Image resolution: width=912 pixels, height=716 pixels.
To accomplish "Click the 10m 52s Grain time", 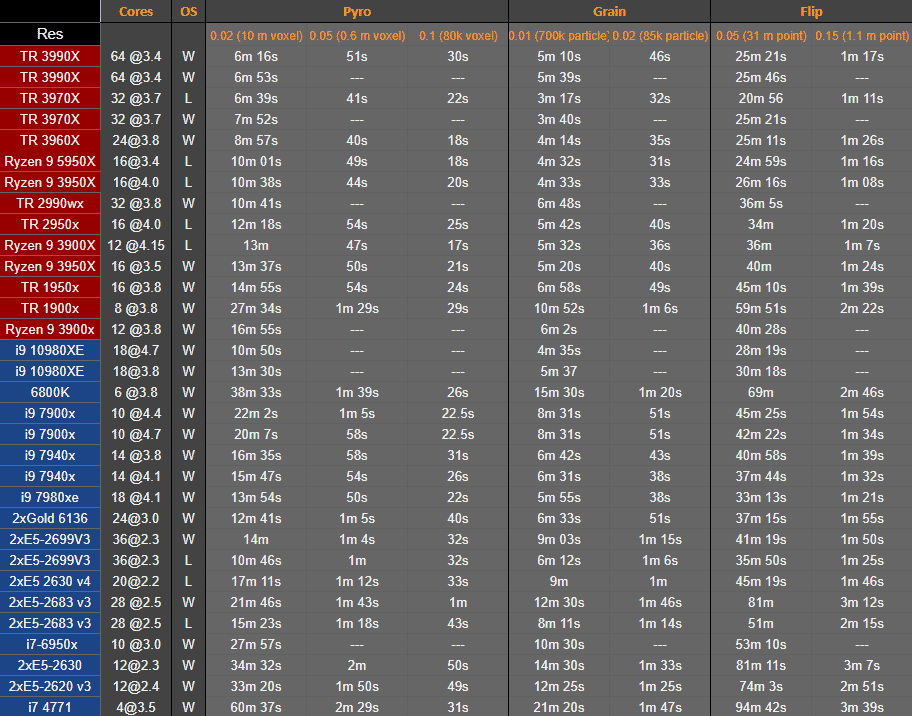I will coord(559,308).
